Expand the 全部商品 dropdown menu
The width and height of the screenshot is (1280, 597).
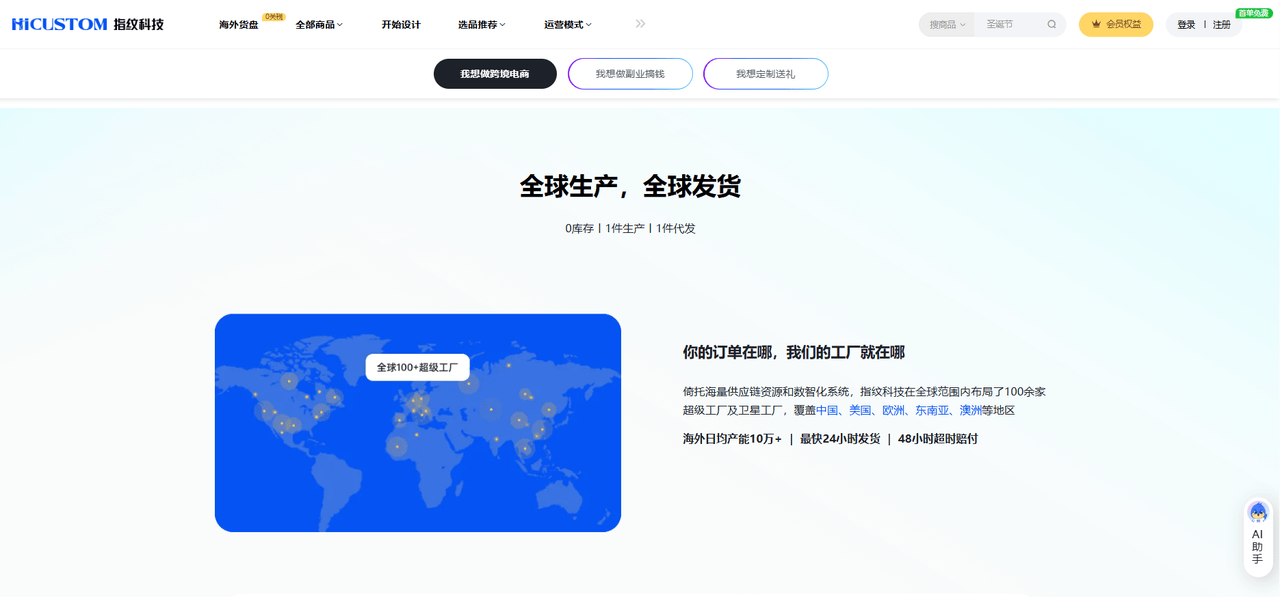(x=318, y=25)
